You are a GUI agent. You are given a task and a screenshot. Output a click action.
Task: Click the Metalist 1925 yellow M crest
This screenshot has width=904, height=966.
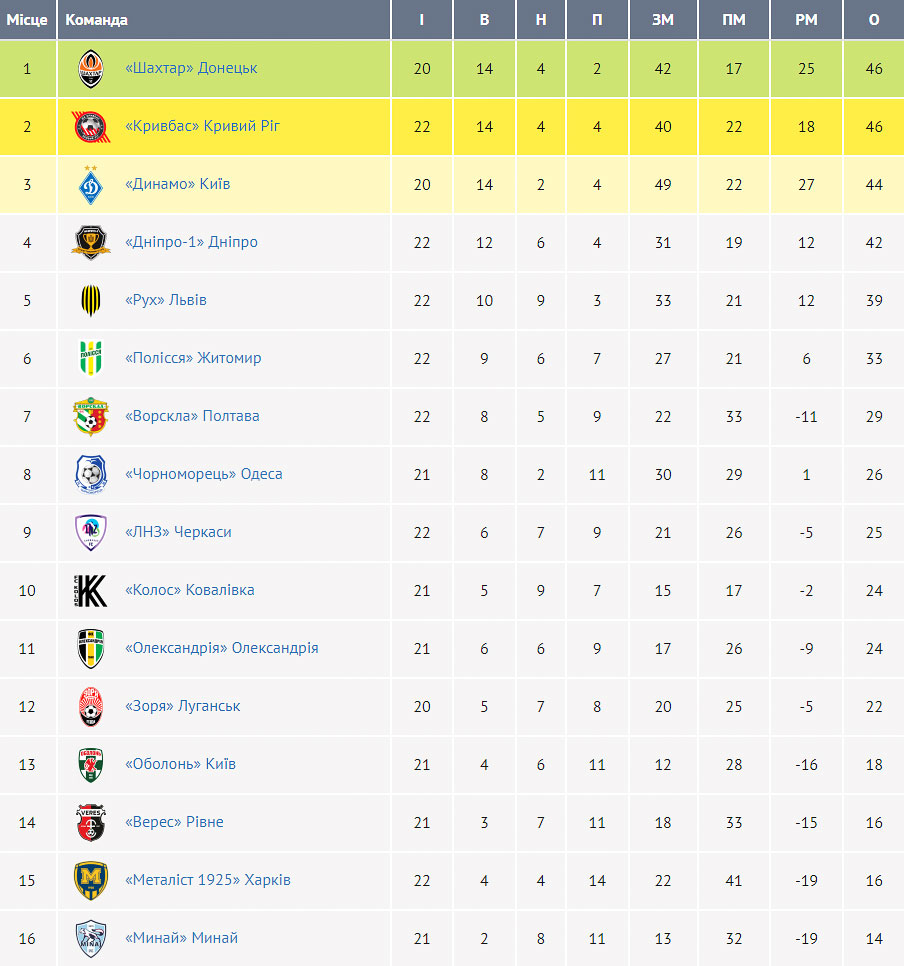(x=91, y=880)
